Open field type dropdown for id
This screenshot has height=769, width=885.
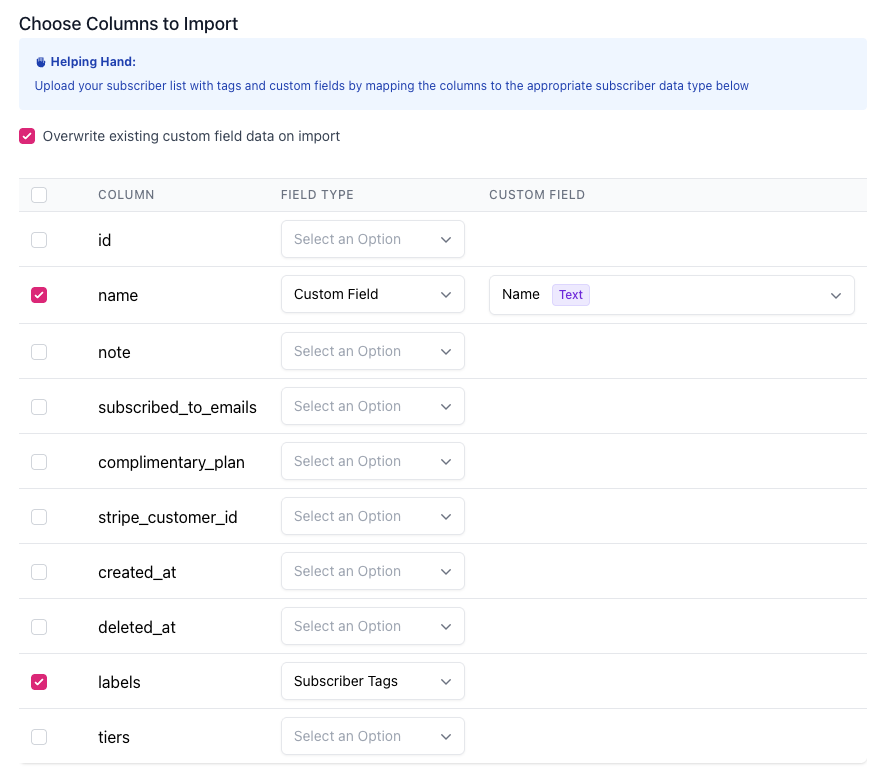(x=372, y=240)
